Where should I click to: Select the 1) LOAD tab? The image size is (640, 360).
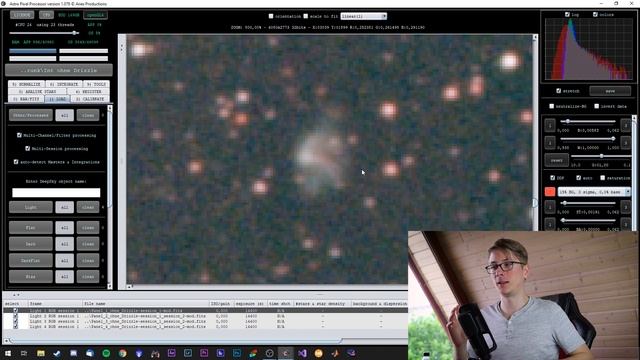pyautogui.click(x=57, y=99)
